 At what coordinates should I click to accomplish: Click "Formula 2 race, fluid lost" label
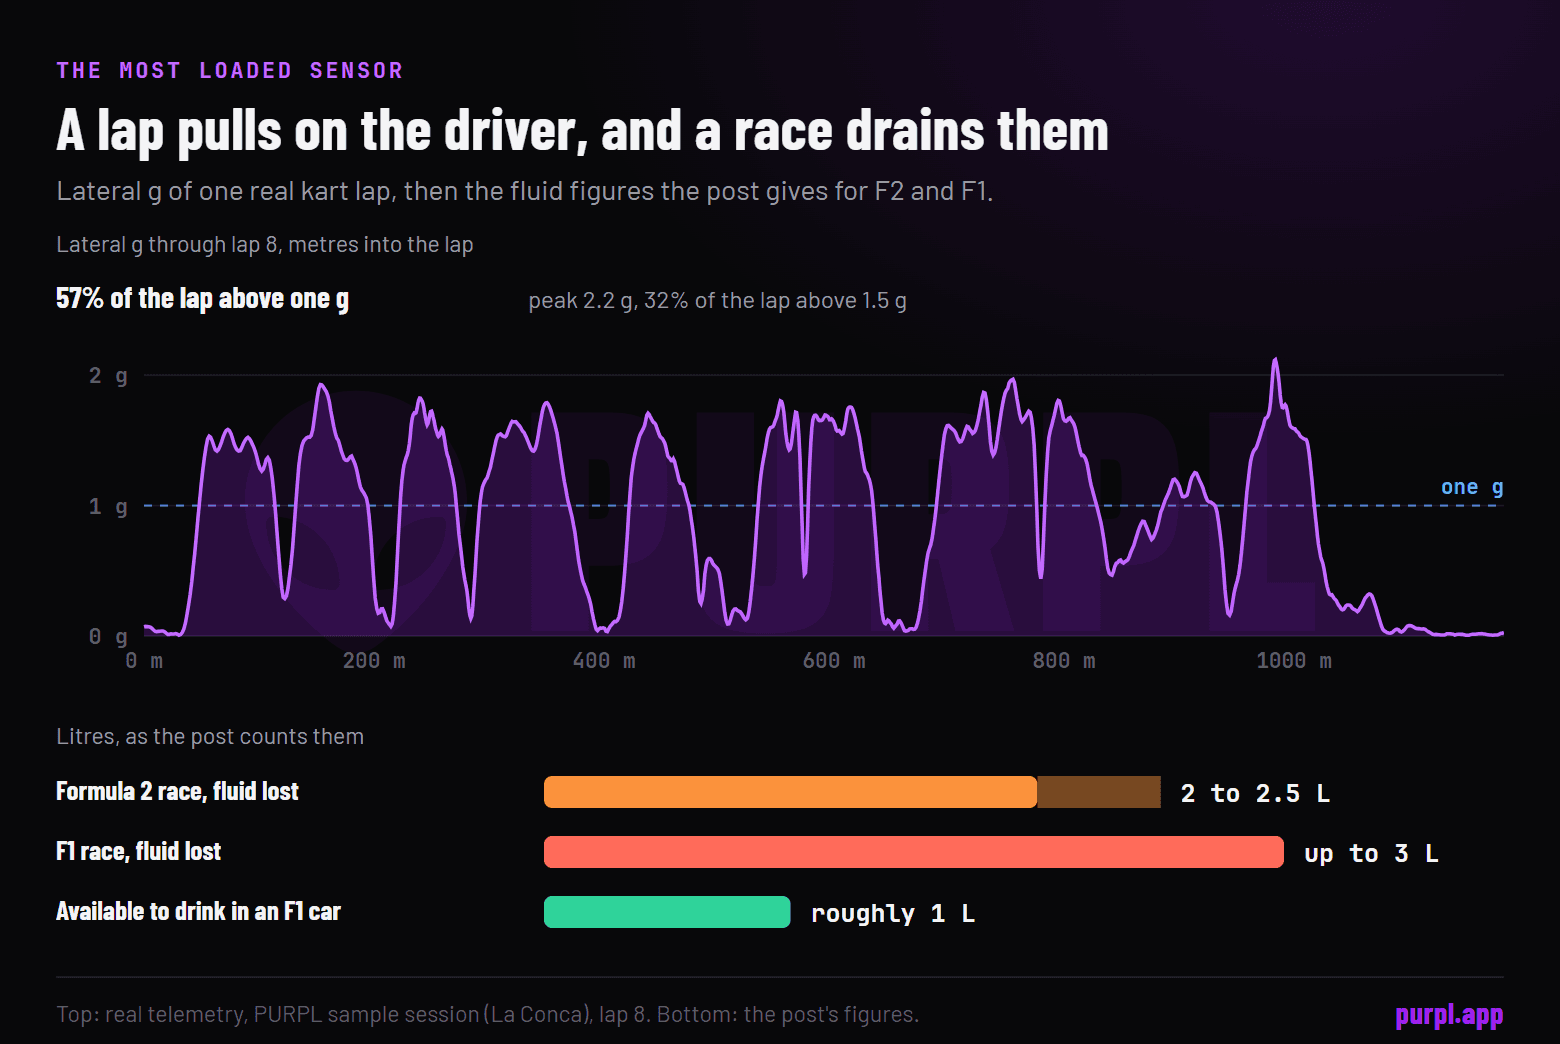tap(177, 792)
